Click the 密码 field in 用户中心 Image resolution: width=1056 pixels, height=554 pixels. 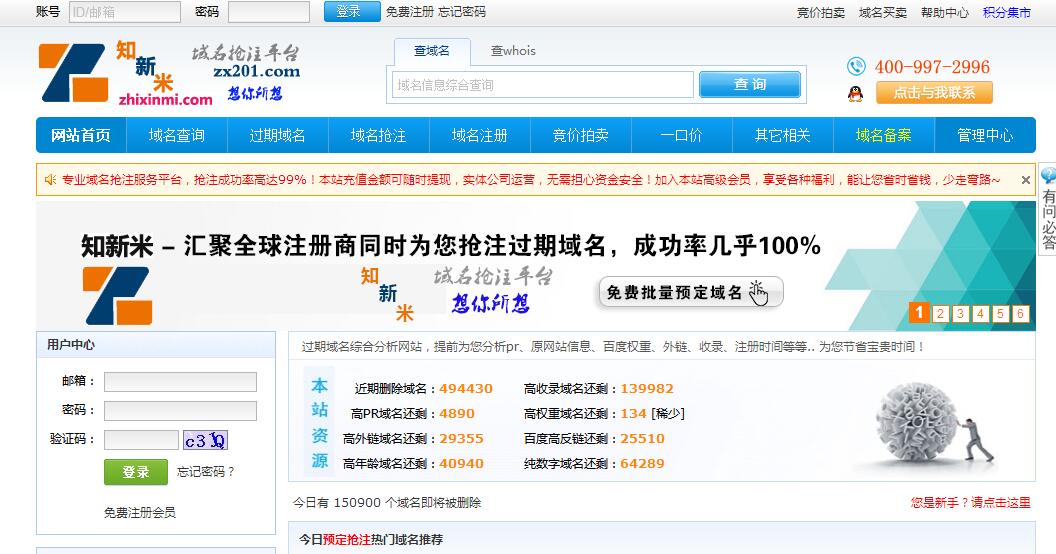(x=180, y=411)
